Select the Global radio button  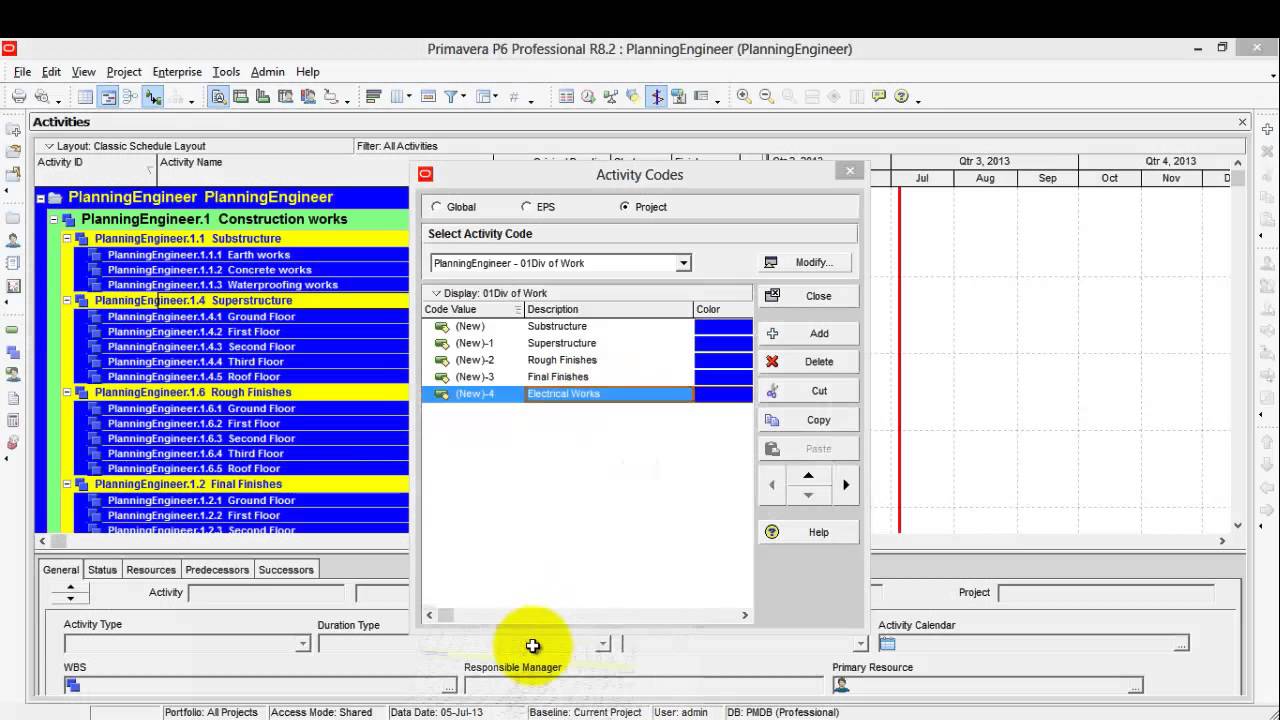(436, 207)
